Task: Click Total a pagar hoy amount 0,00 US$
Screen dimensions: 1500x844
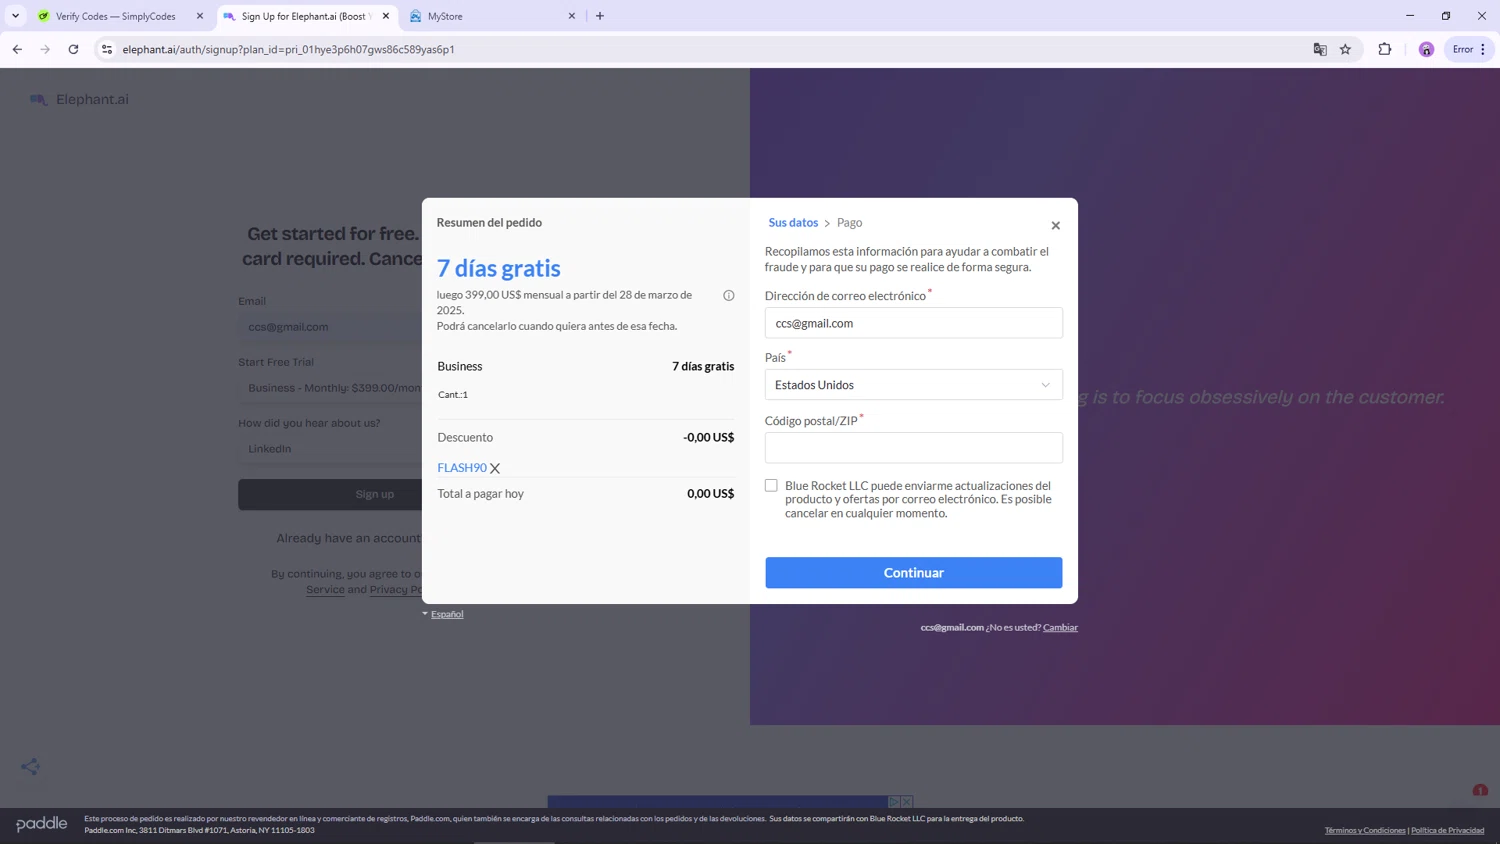Action: tap(710, 494)
